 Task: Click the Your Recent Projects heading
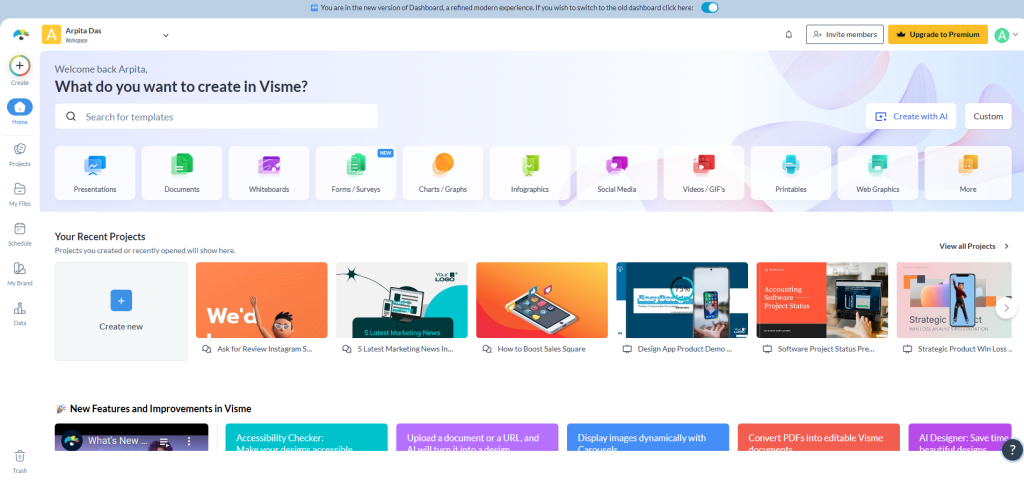pyautogui.click(x=100, y=237)
